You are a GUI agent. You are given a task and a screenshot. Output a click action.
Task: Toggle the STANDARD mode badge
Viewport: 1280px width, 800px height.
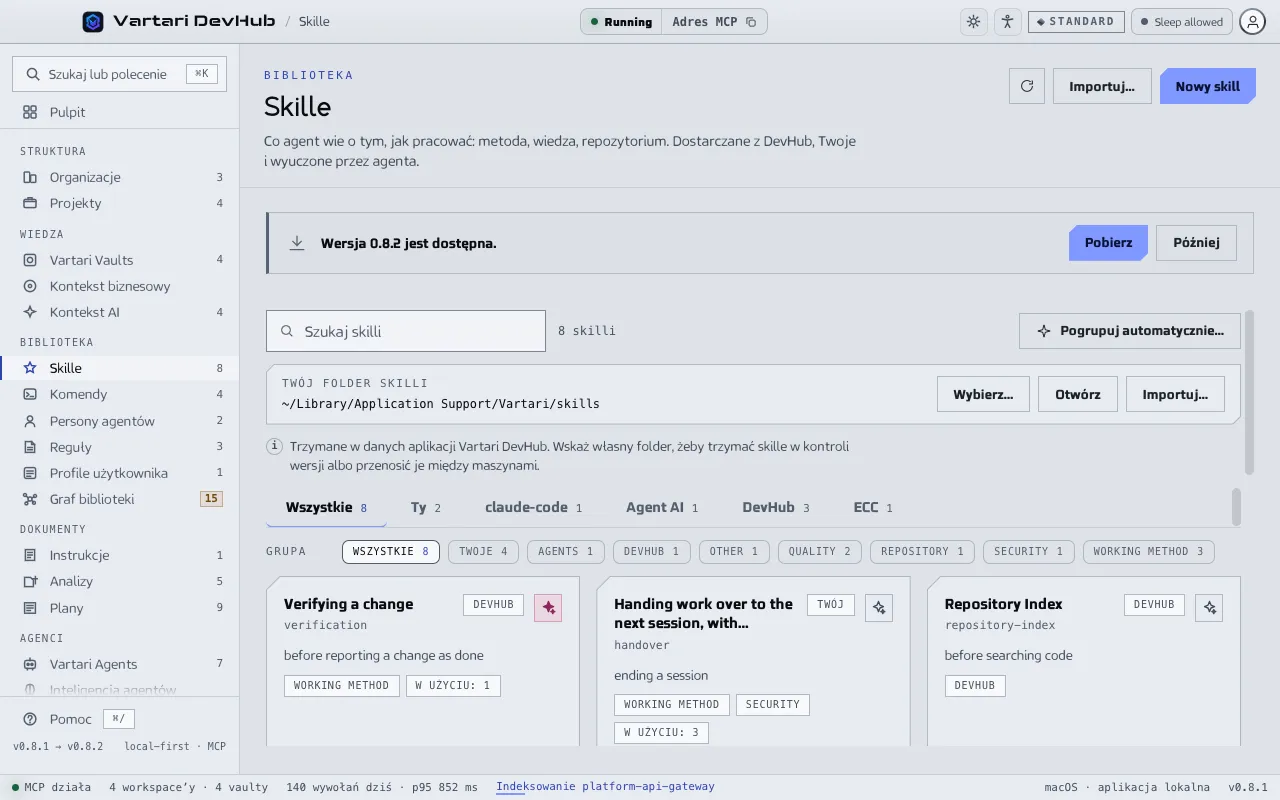[x=1076, y=22]
